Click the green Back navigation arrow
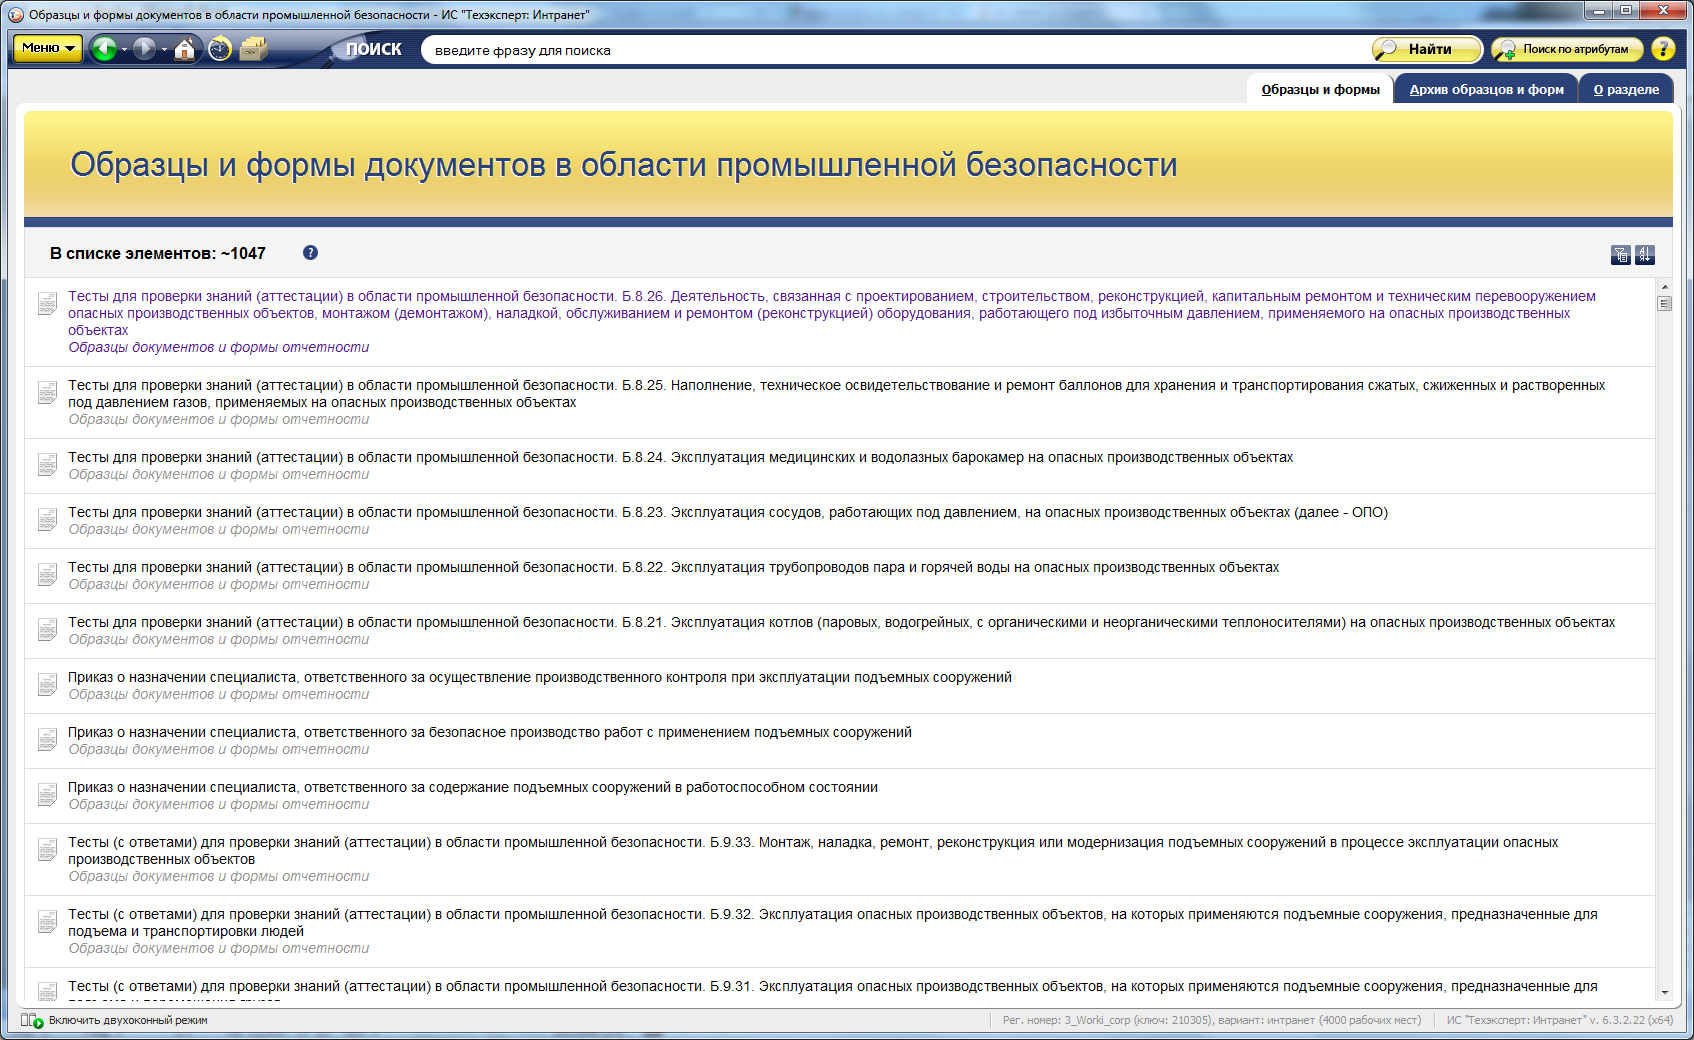The image size is (1694, 1040). coord(103,48)
